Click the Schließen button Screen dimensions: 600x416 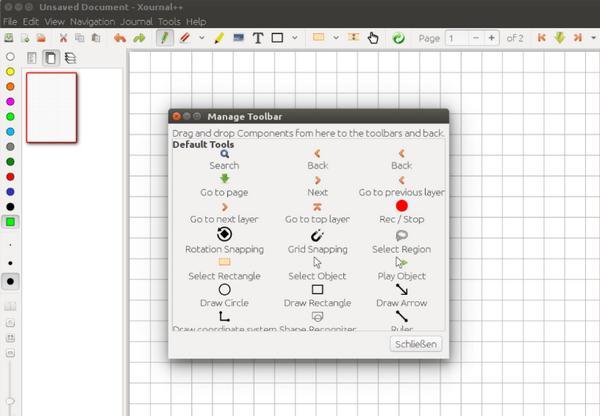coord(416,344)
